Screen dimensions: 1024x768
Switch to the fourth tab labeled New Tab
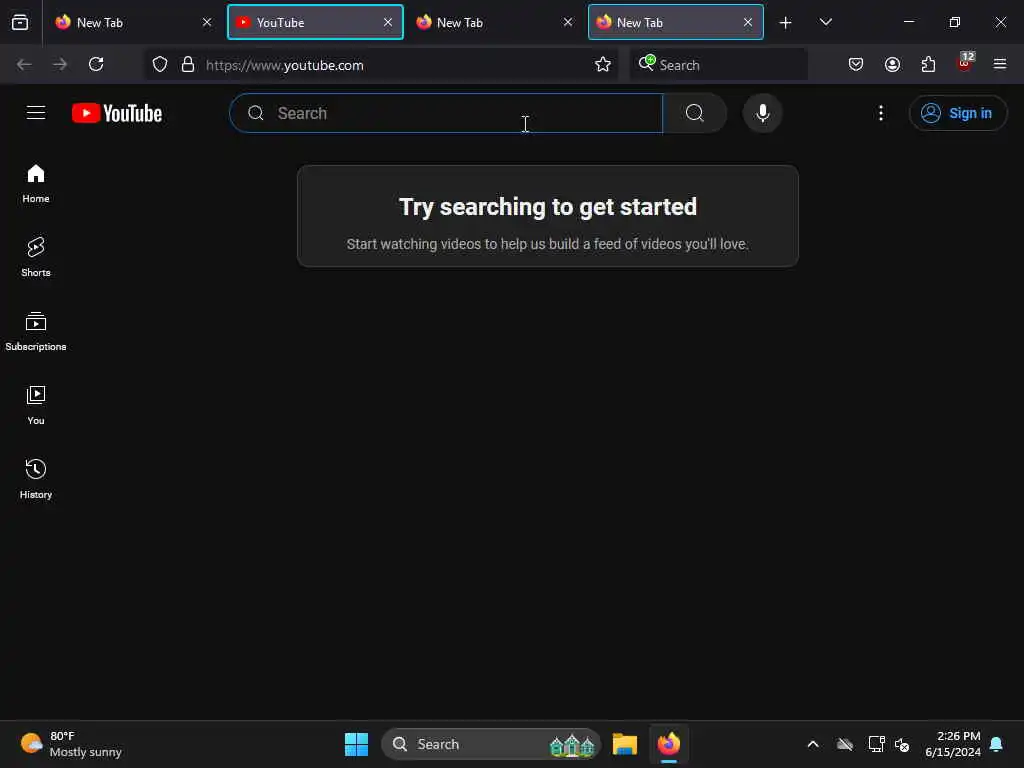(x=675, y=22)
